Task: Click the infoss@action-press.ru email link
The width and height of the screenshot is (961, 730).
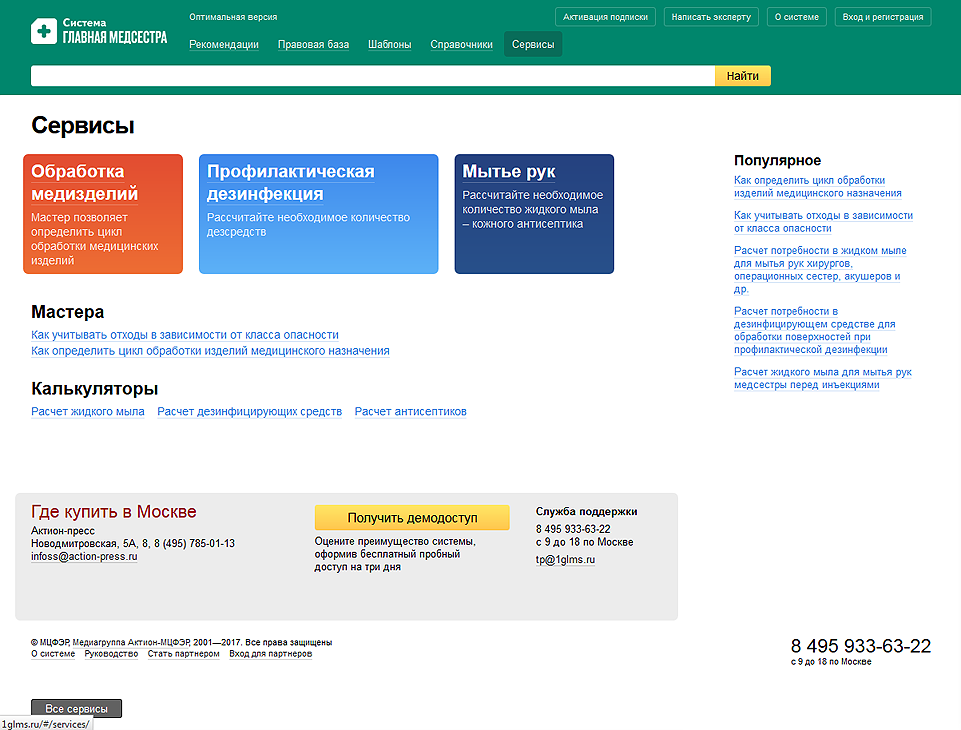Action: point(84,557)
